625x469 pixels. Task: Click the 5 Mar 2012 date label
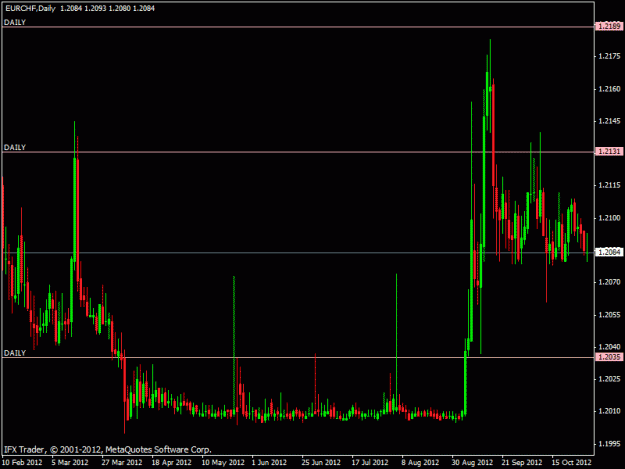[x=70, y=462]
